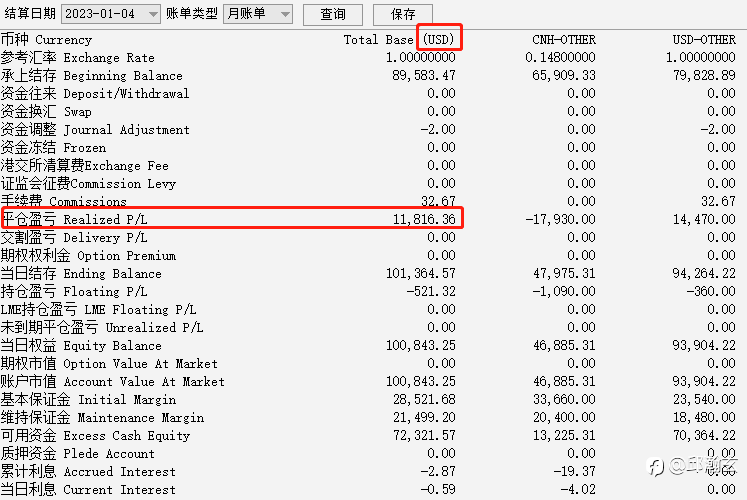Image resolution: width=747 pixels, height=500 pixels.
Task: Click Accrued Interest total value -2.87
Action: click(x=438, y=471)
